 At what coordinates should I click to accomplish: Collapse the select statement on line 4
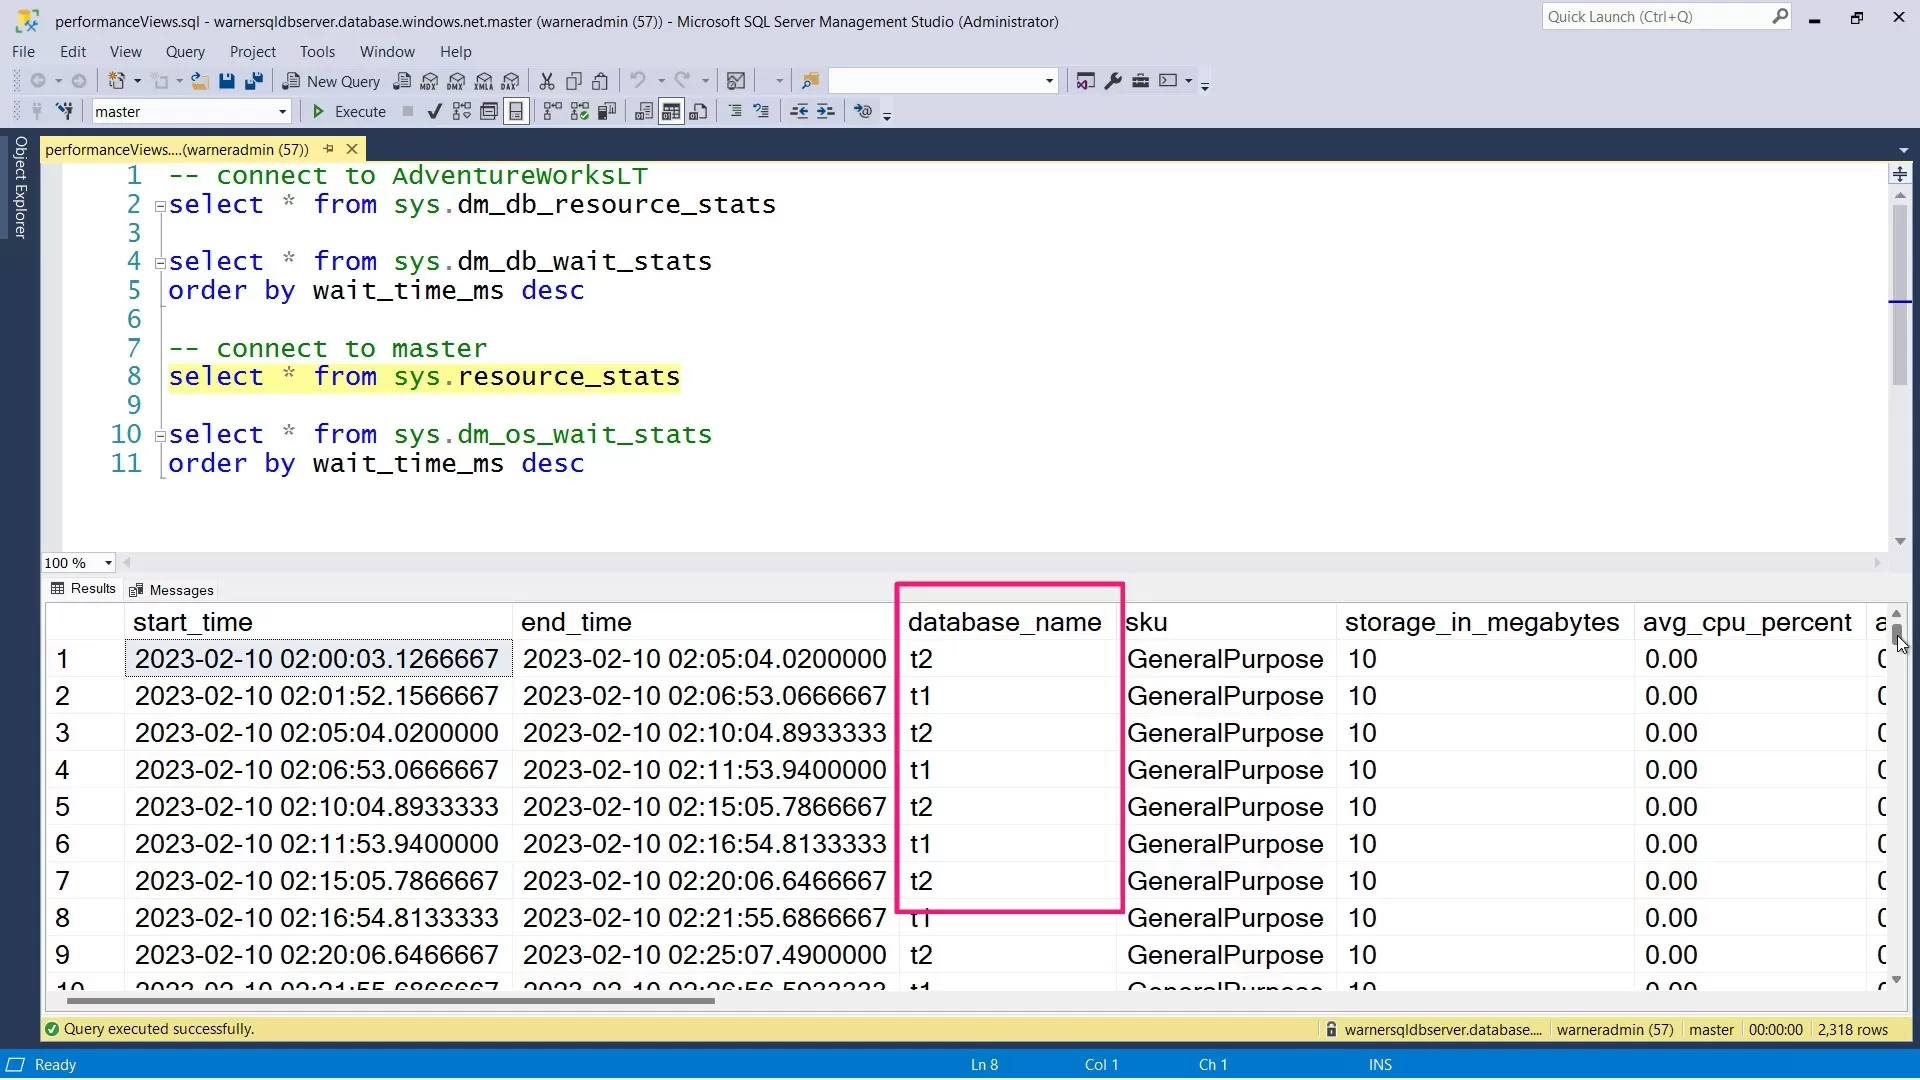coord(160,263)
